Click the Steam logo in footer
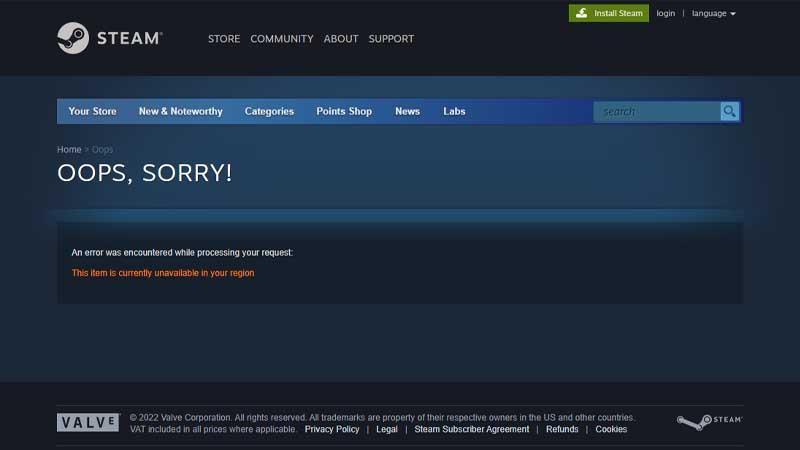Viewport: 800px width, 450px height. tap(709, 421)
